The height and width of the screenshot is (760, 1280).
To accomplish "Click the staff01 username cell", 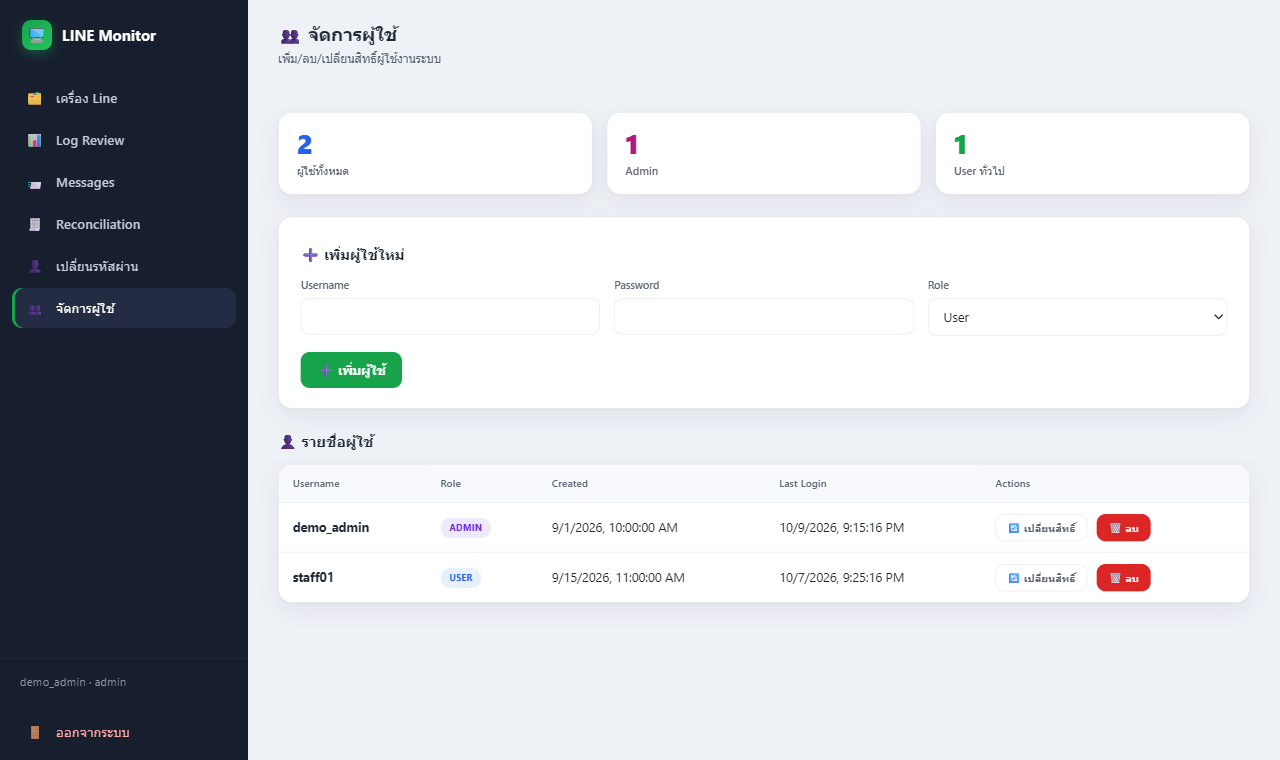I will 313,577.
